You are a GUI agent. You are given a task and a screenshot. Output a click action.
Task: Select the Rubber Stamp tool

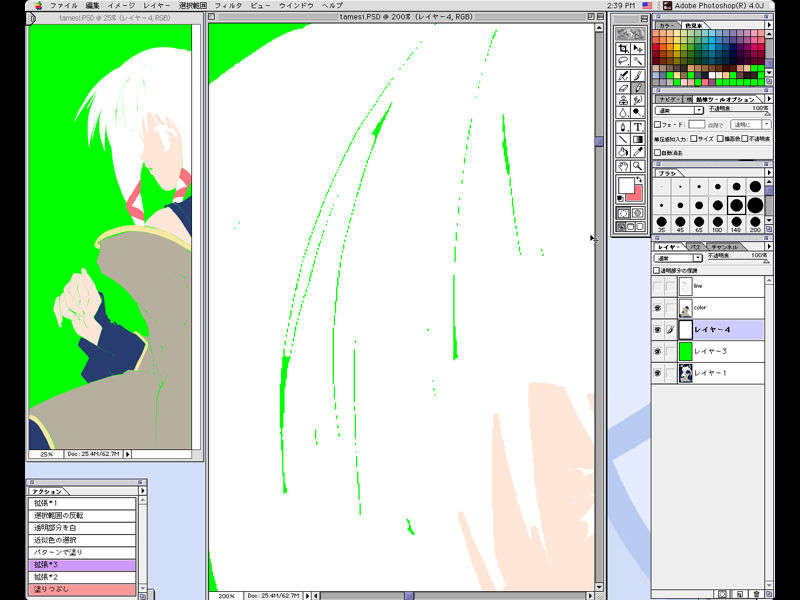[623, 101]
